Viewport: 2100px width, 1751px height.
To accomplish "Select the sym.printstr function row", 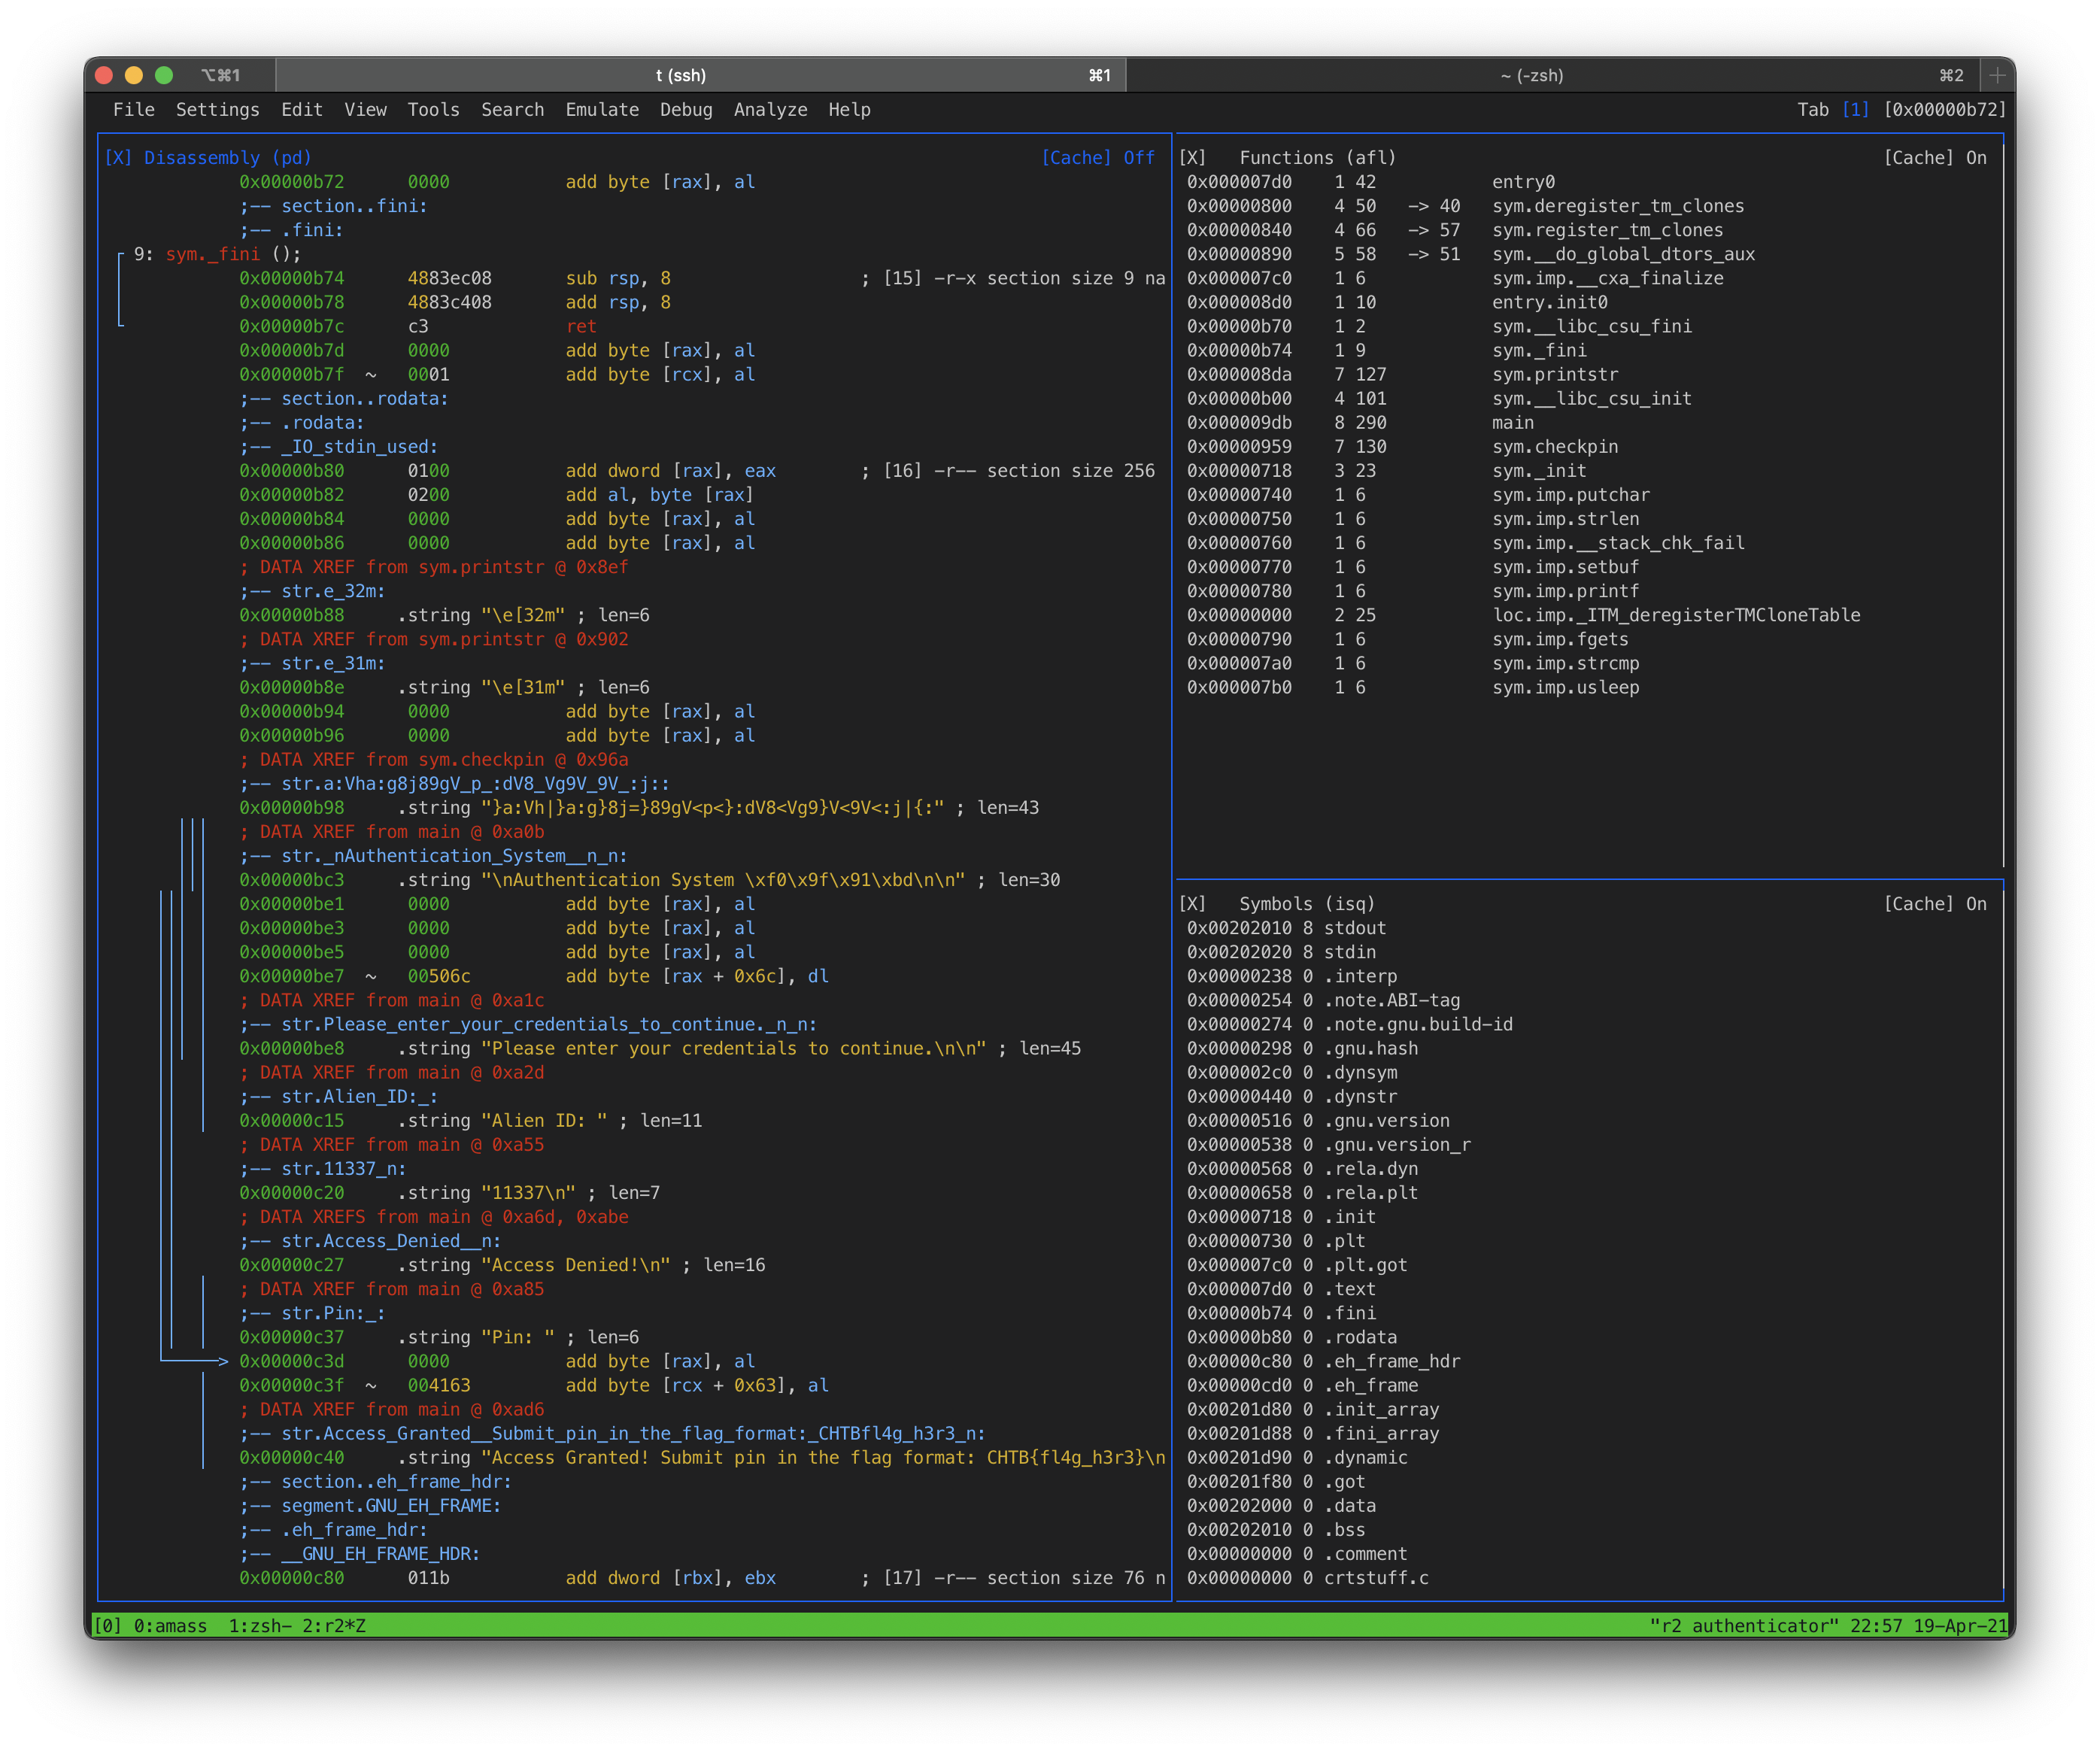I will tap(1402, 374).
